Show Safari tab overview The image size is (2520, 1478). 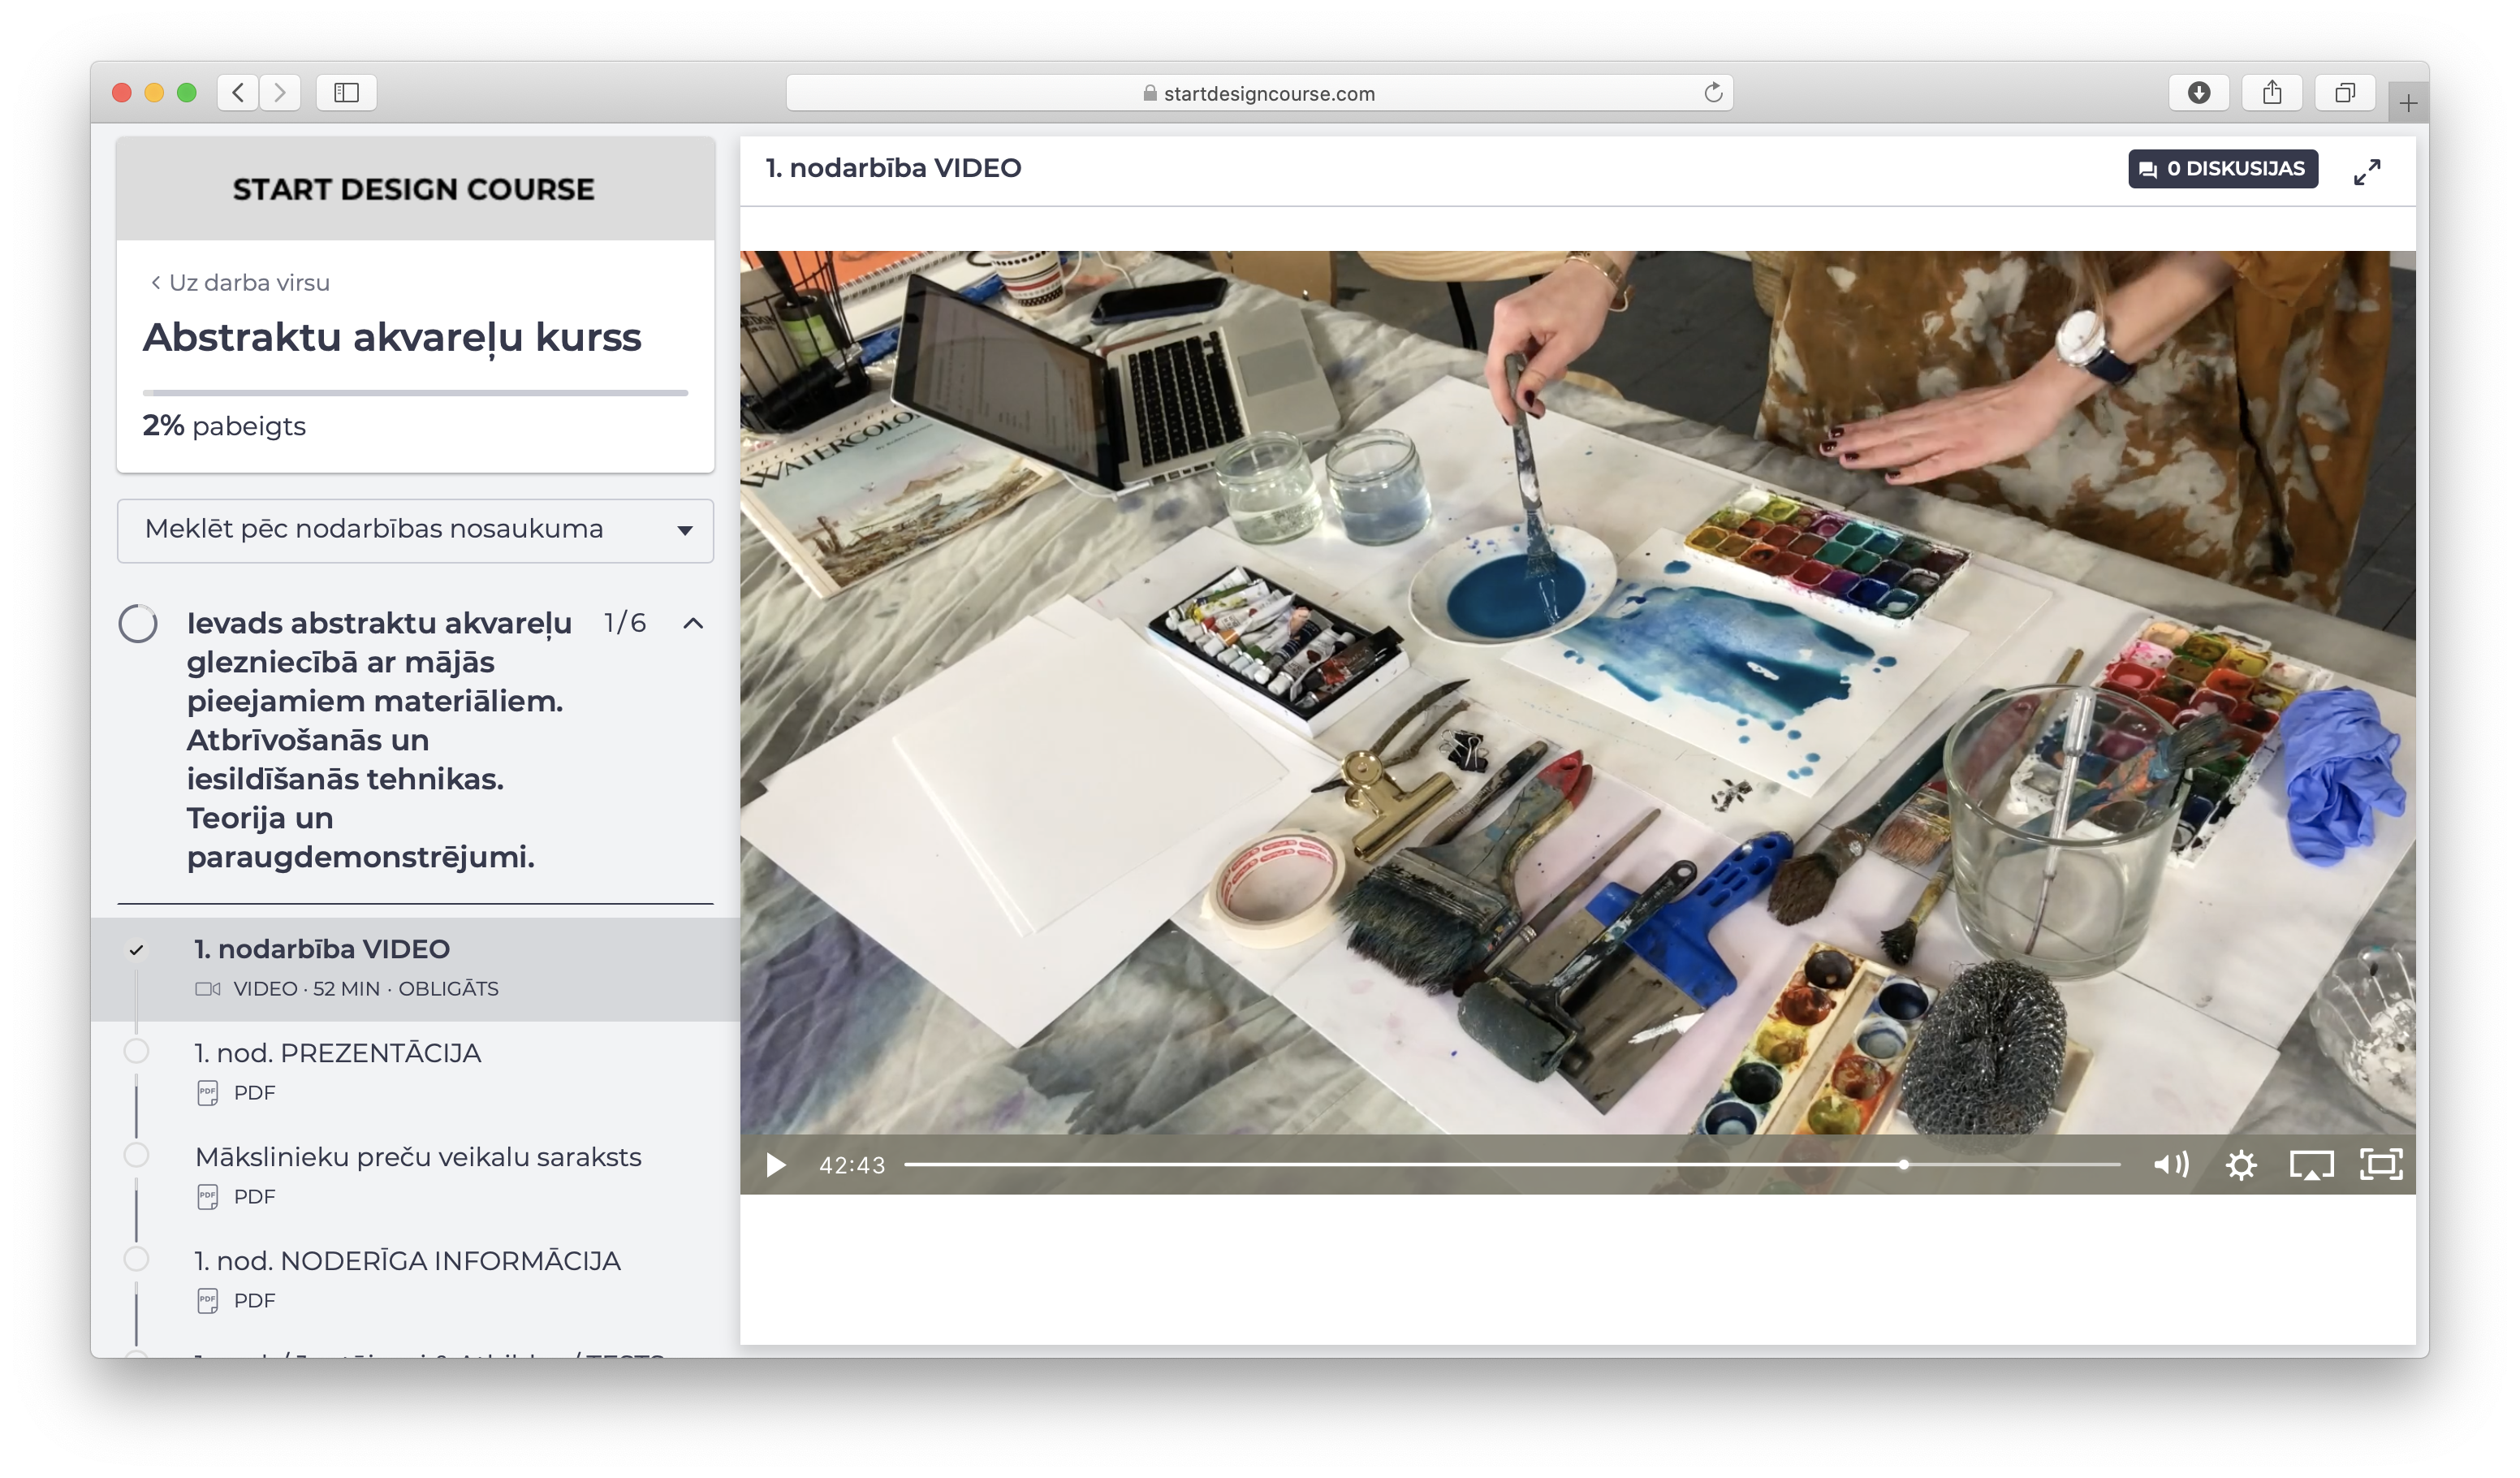2345,93
